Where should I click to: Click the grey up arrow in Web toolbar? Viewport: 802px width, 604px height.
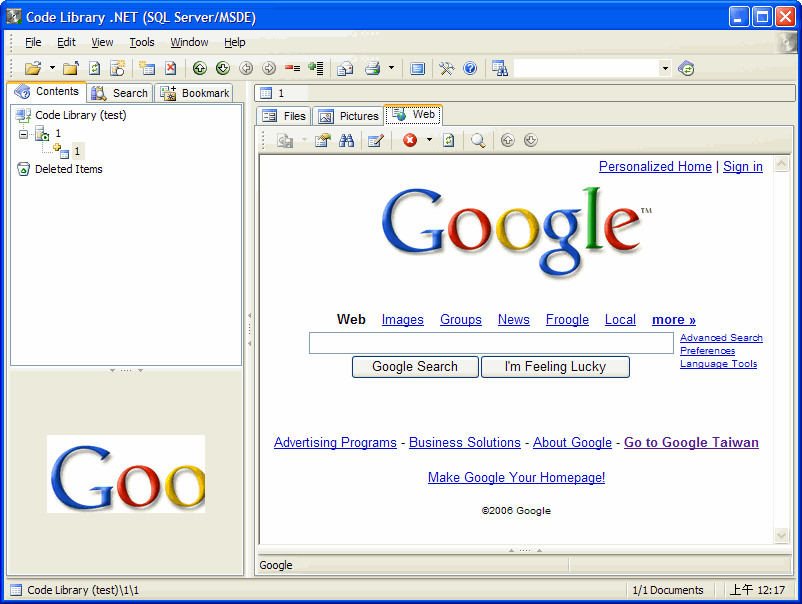(x=507, y=140)
